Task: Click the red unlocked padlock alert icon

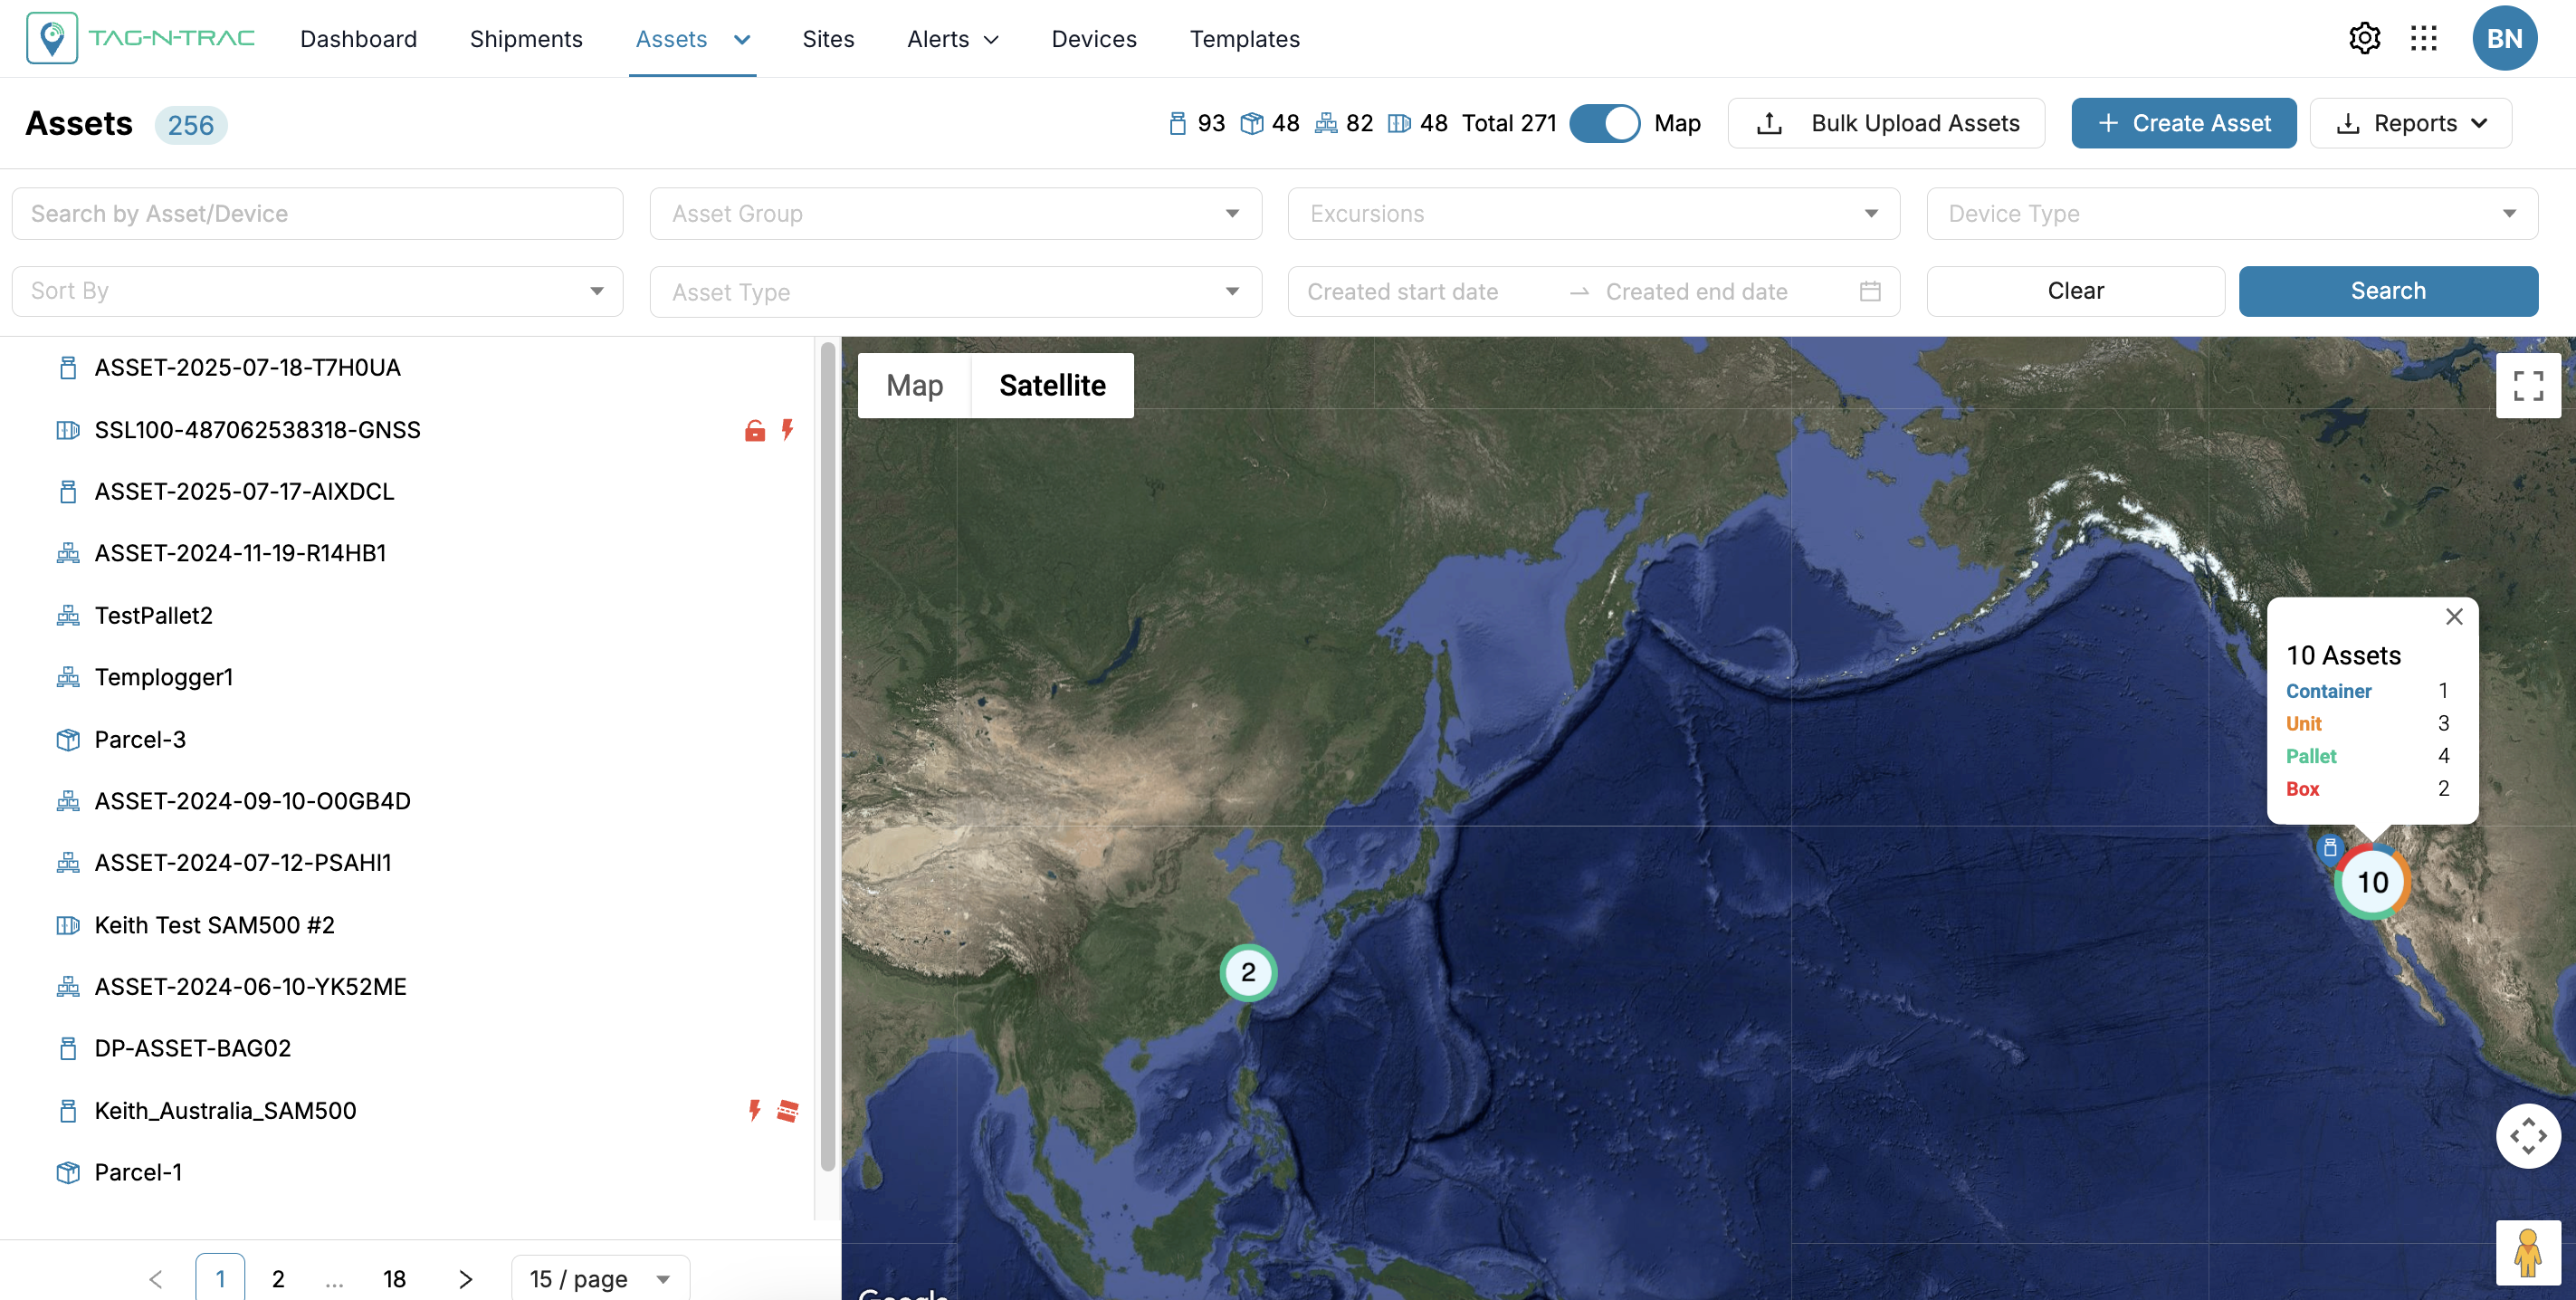Action: pos(755,431)
